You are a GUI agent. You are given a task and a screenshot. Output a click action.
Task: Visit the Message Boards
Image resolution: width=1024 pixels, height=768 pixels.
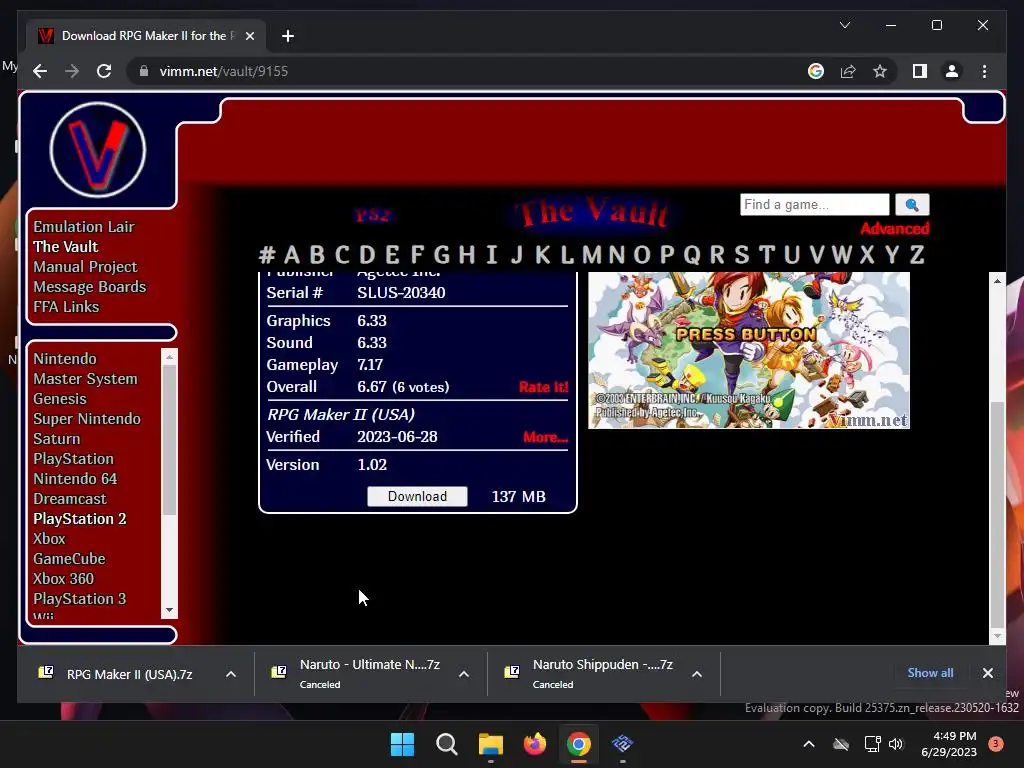89,287
